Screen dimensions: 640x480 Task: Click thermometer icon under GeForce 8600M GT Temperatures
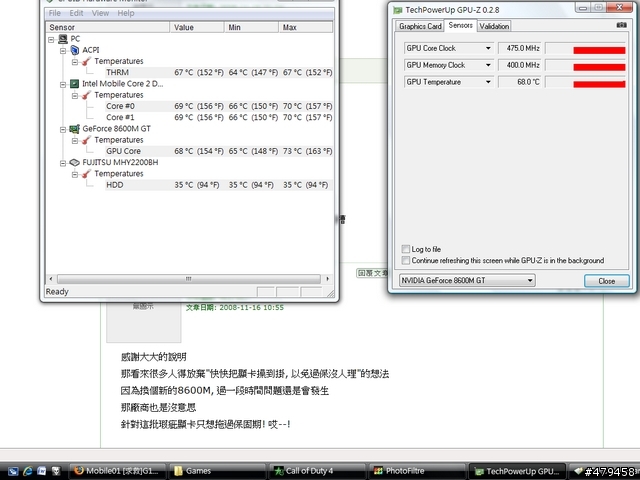click(86, 140)
